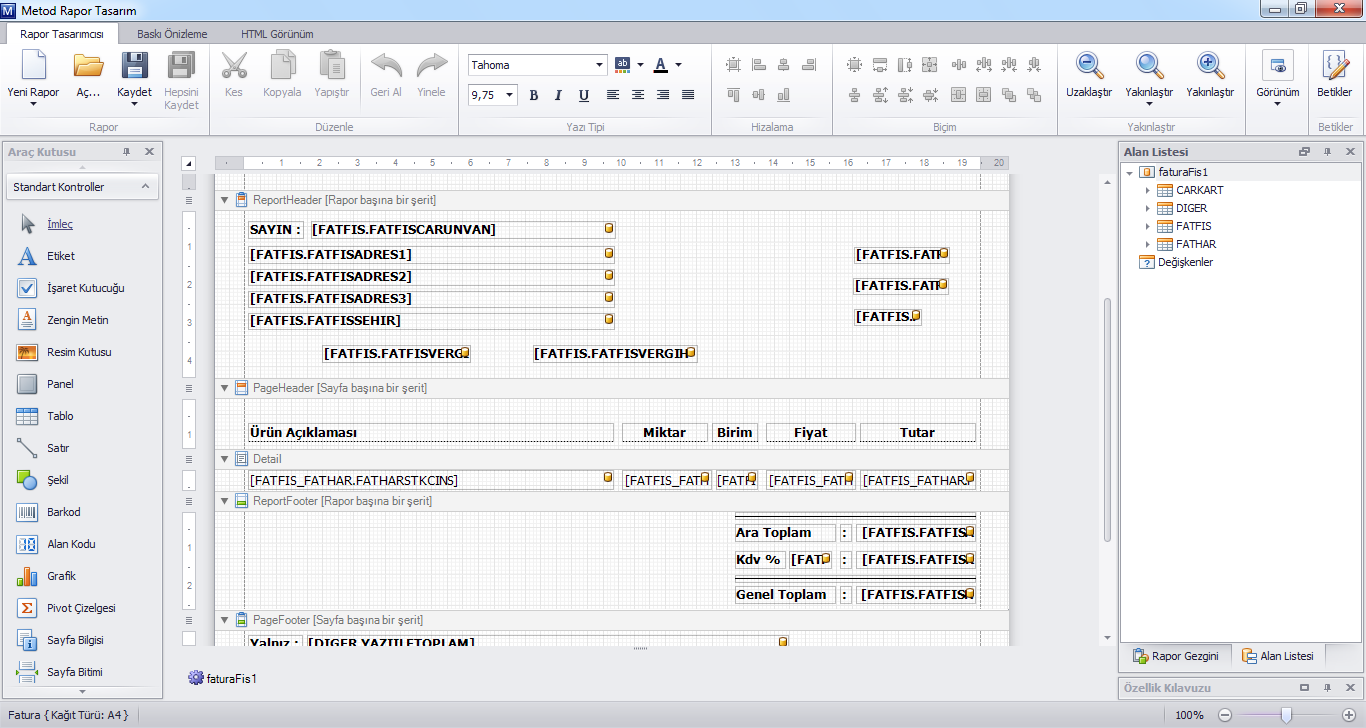The width and height of the screenshot is (1366, 728).
Task: Open the HTML Görünüm tab
Action: pyautogui.click(x=277, y=34)
